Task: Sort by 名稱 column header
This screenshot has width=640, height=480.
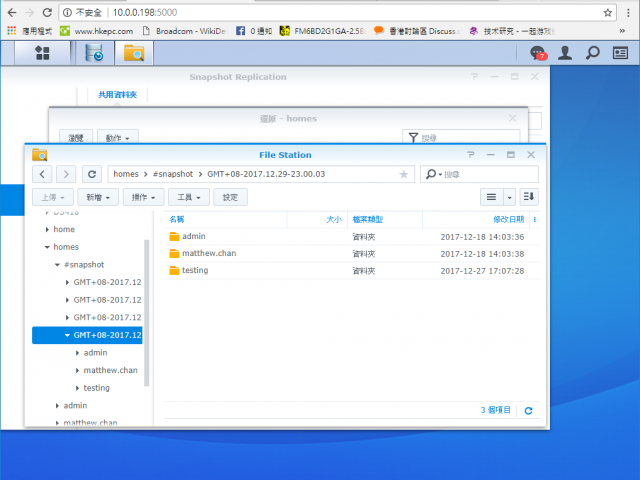Action: point(177,220)
